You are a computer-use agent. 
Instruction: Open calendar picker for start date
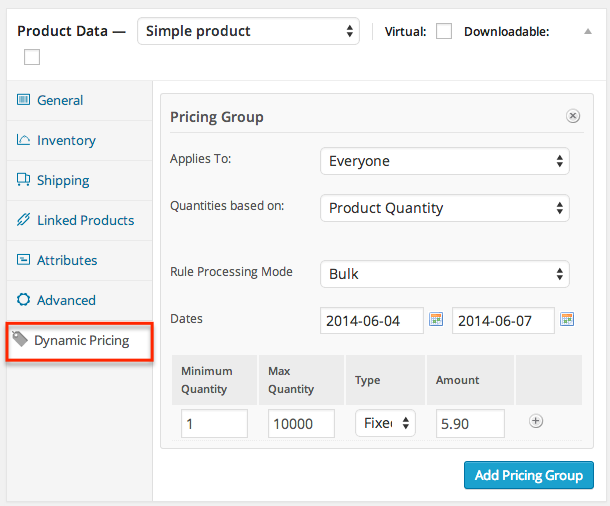[x=436, y=320]
